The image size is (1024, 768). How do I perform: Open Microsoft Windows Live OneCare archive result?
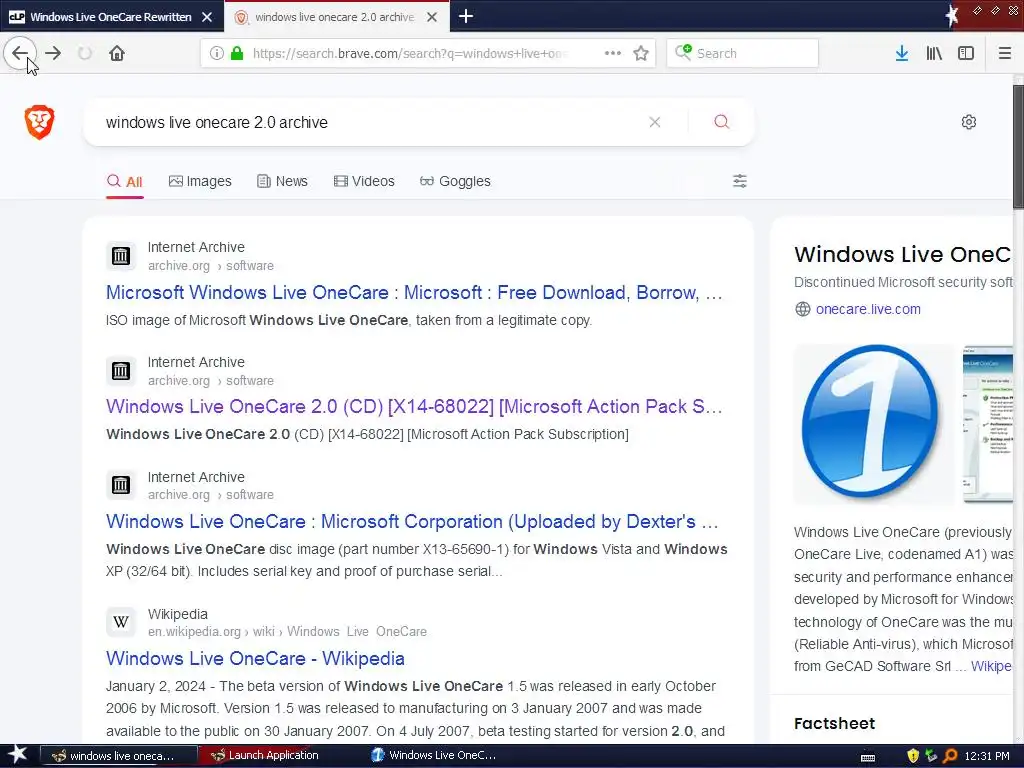click(414, 293)
